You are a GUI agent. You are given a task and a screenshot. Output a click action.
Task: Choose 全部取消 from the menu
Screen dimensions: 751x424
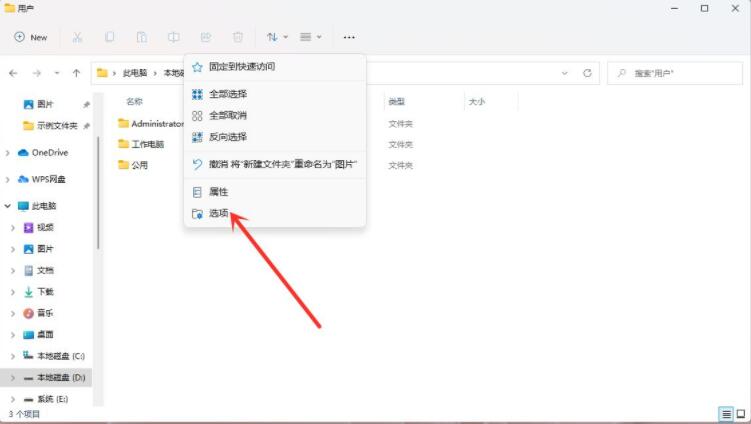pyautogui.click(x=275, y=115)
